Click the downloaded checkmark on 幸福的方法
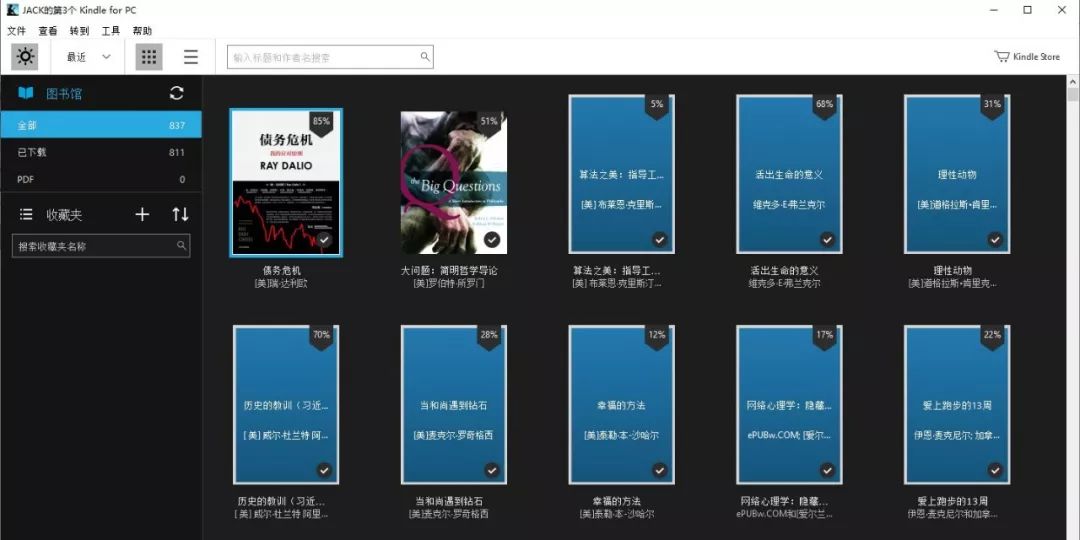 [x=659, y=470]
